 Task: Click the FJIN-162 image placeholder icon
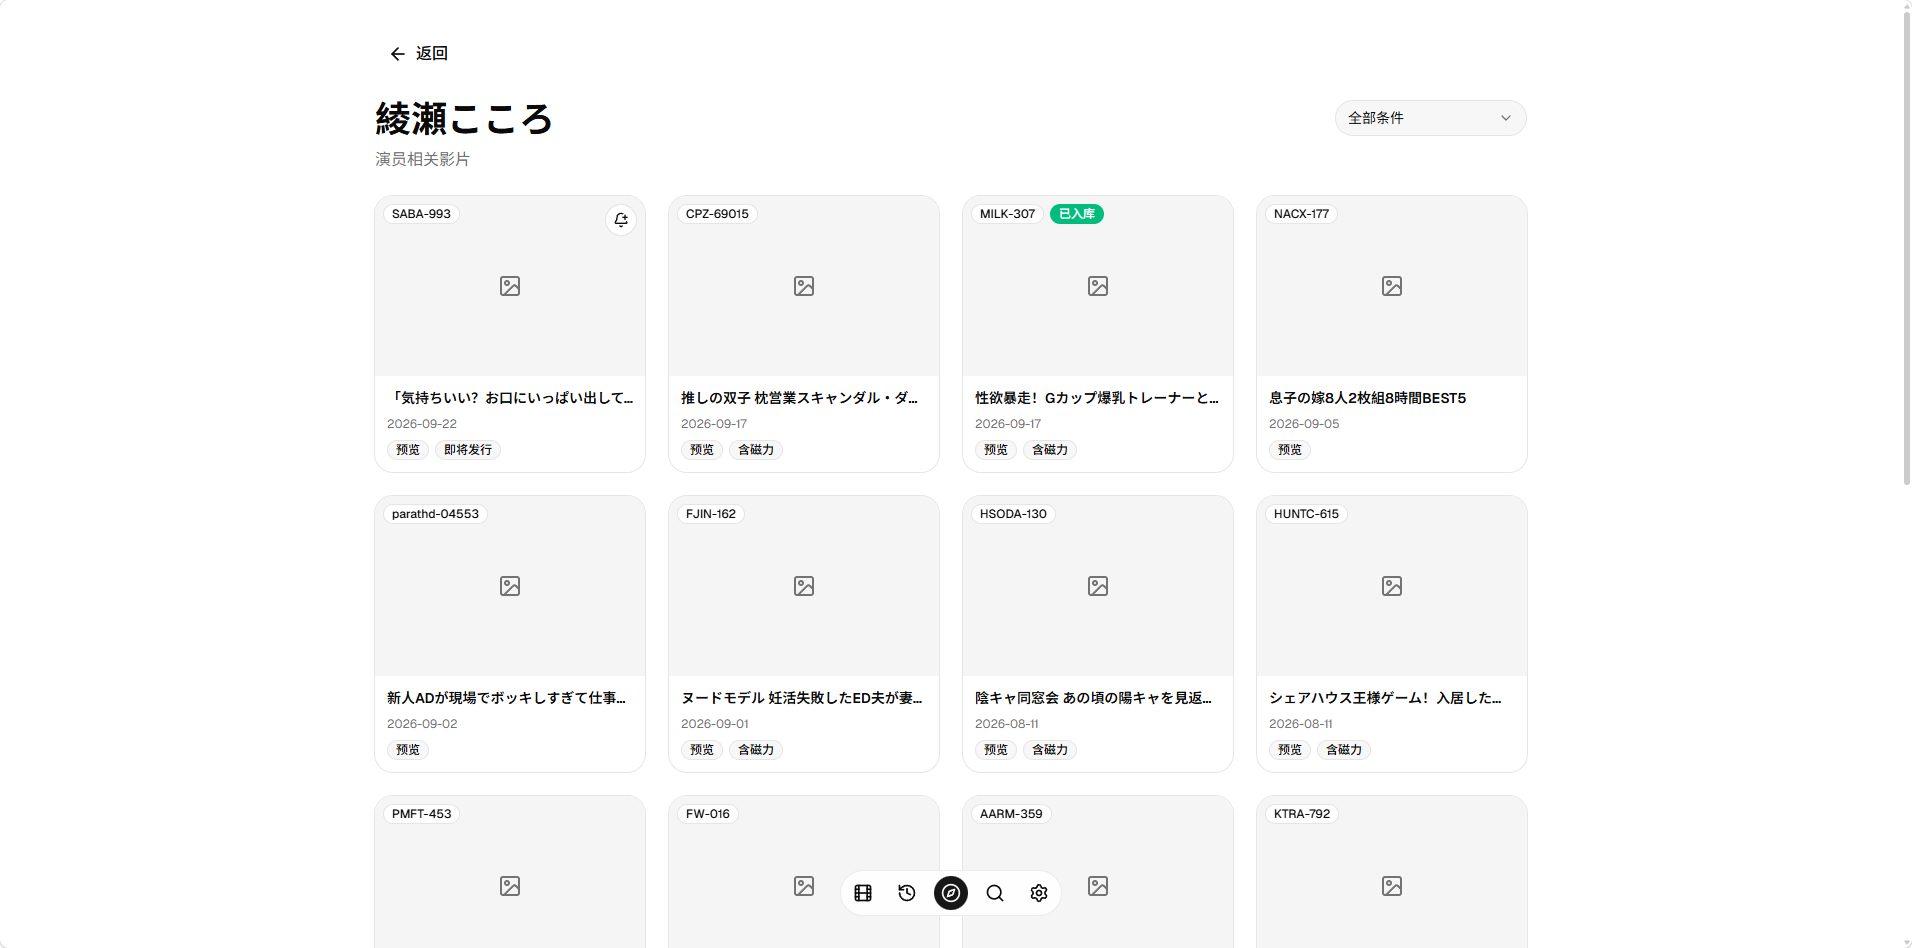coord(804,586)
